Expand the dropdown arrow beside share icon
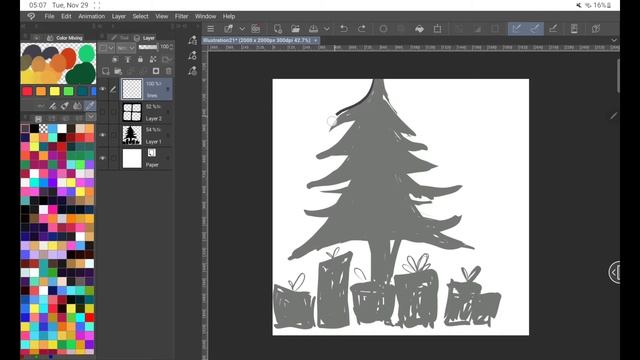The height and width of the screenshot is (360, 640). tap(242, 29)
